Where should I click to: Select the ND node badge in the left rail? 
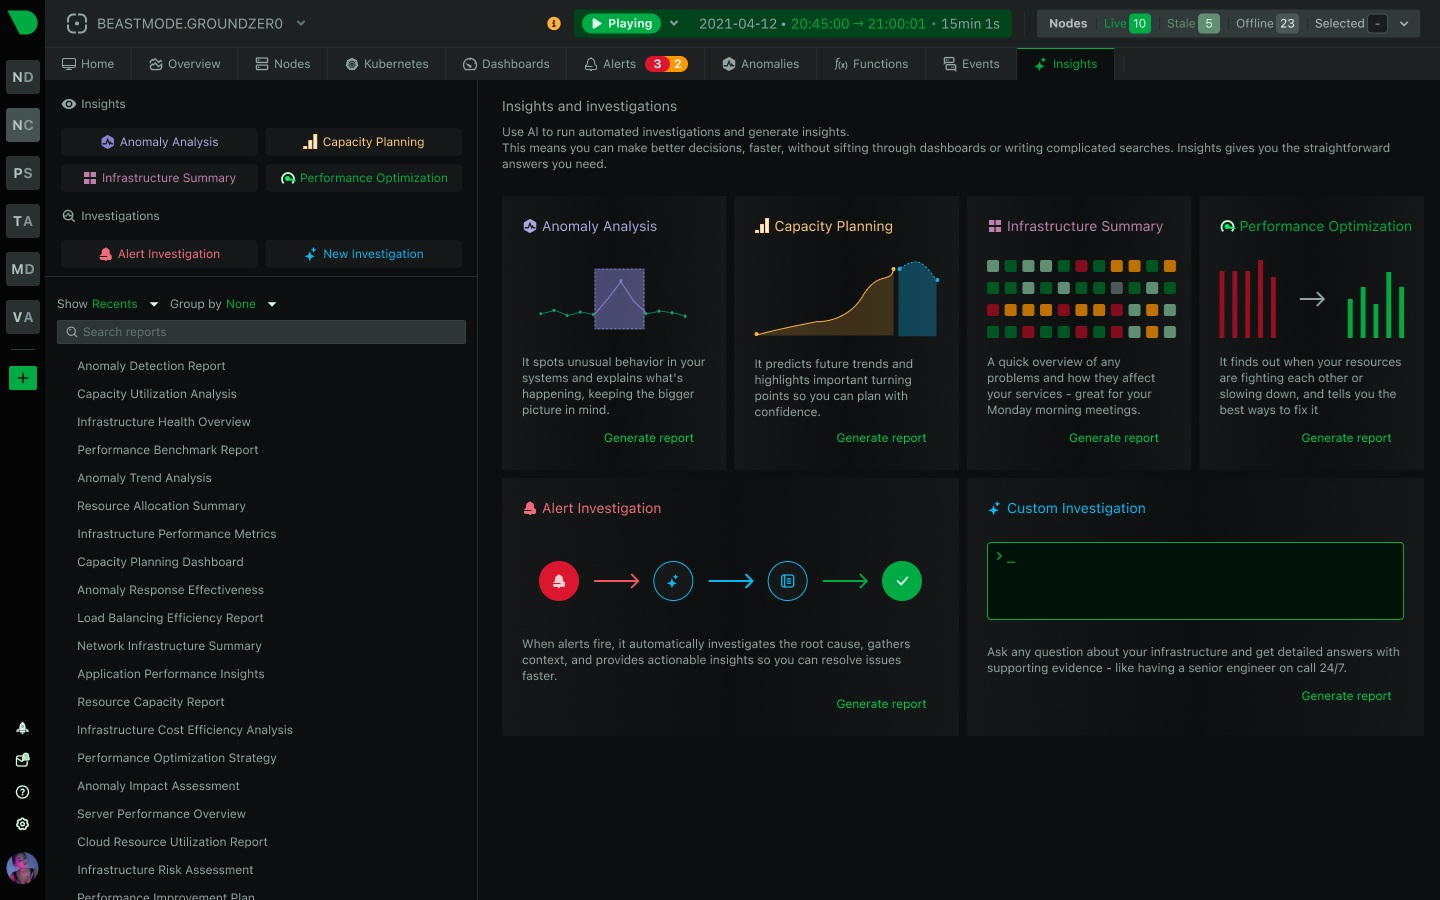[x=22, y=77]
